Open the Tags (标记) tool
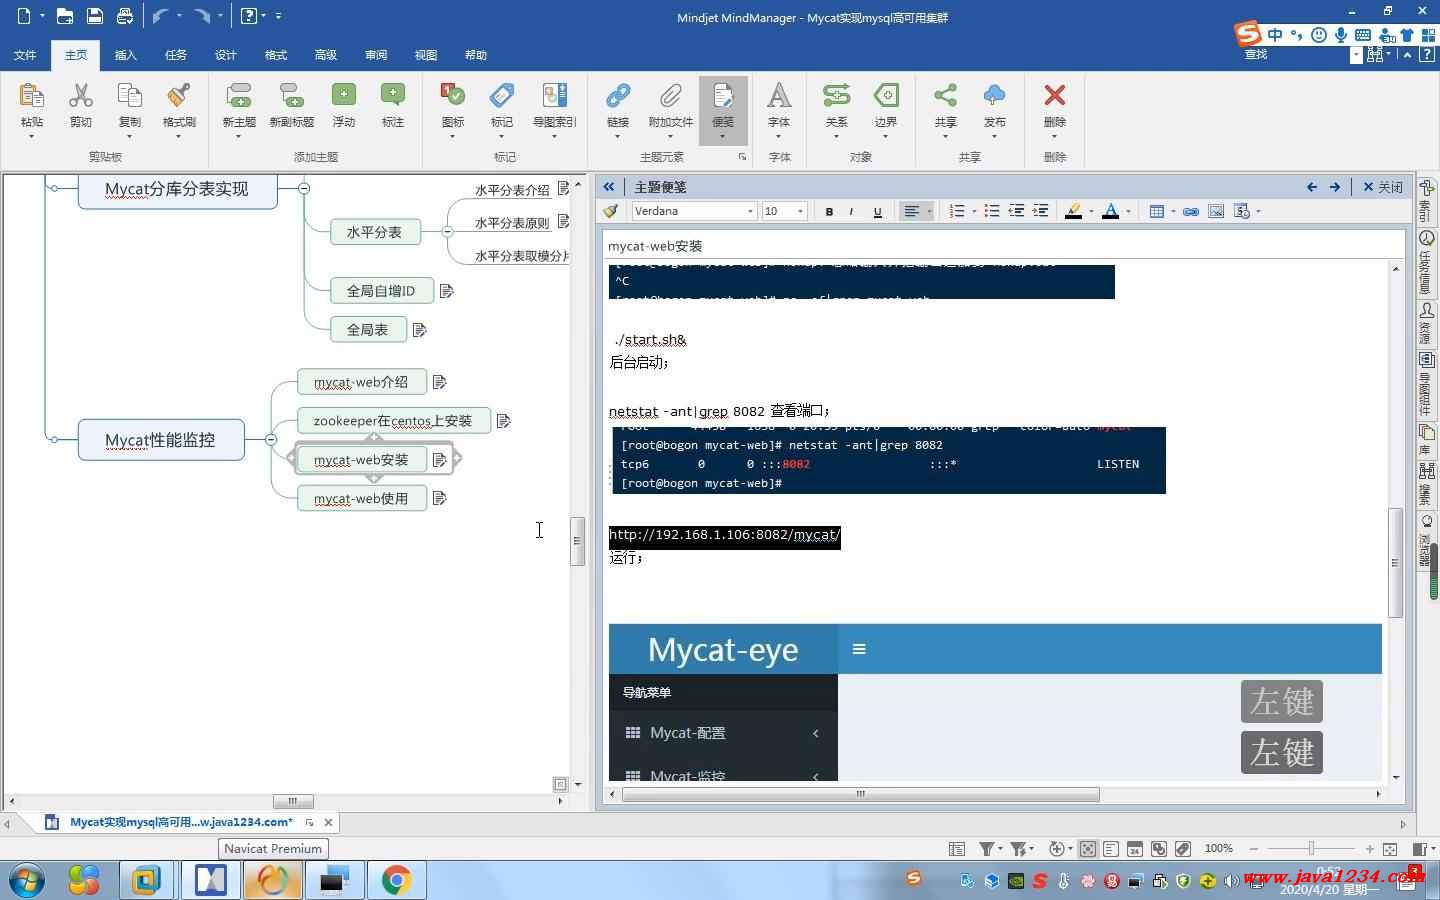 pyautogui.click(x=502, y=96)
